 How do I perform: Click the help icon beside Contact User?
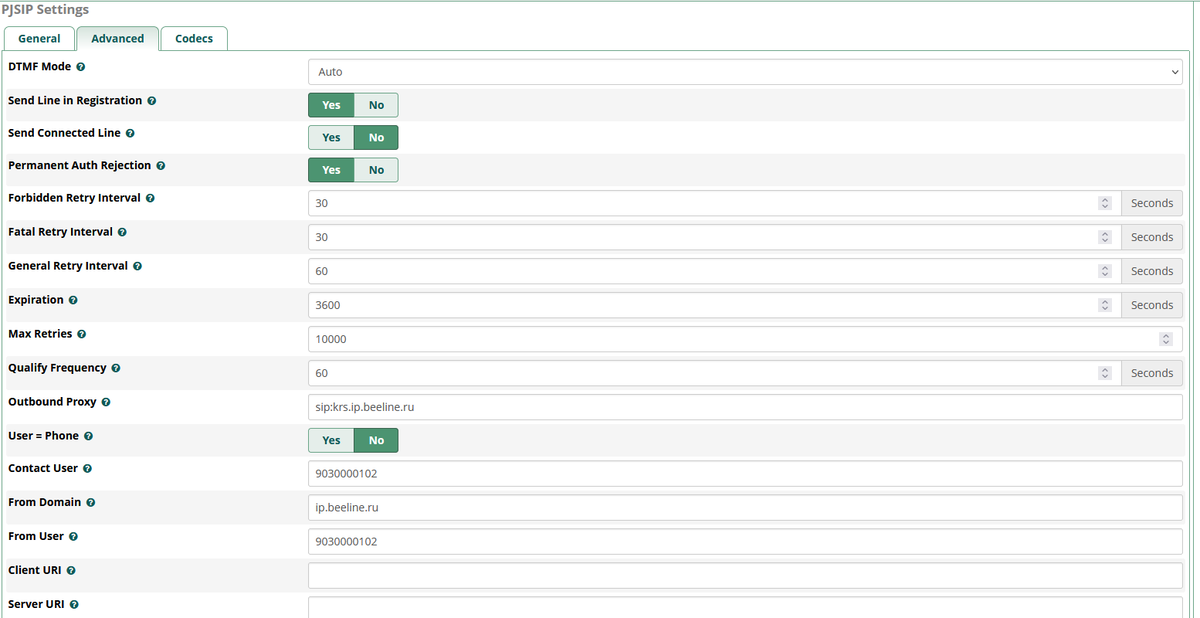click(x=87, y=468)
